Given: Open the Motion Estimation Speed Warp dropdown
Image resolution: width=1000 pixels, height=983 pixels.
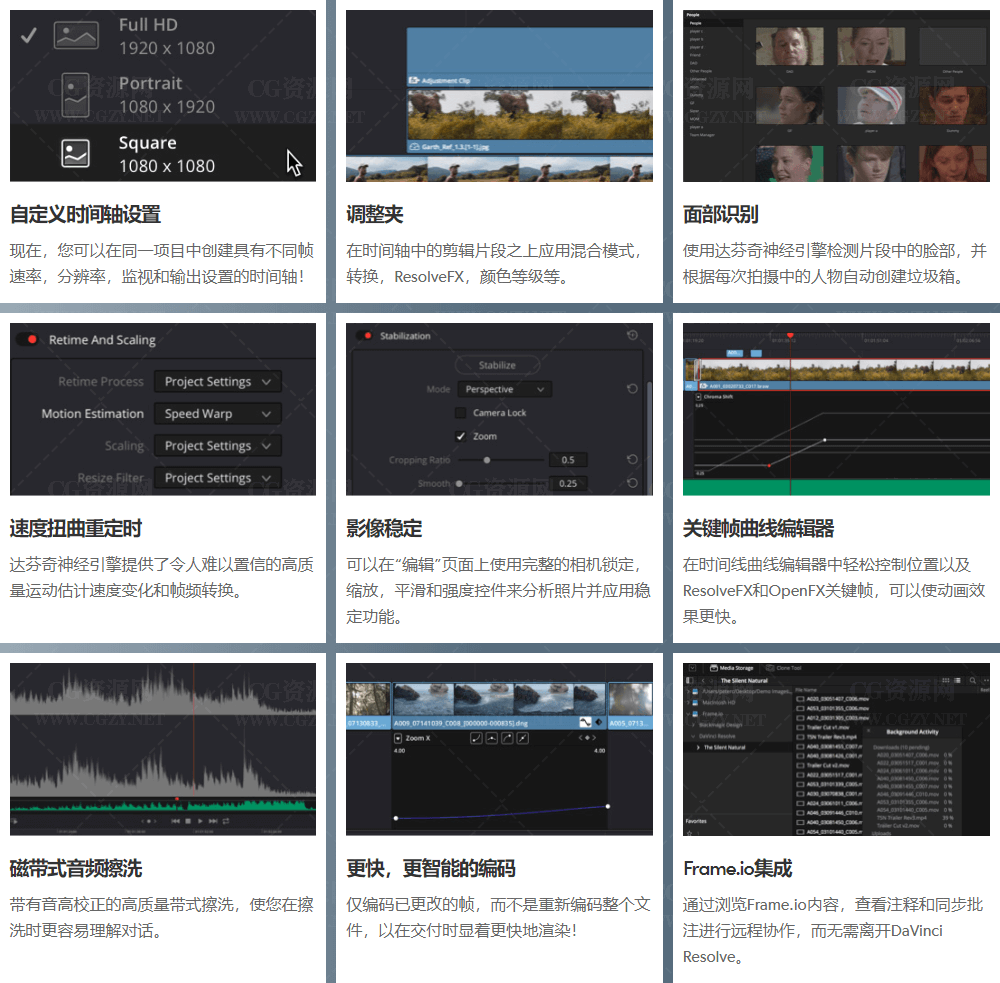Looking at the screenshot, I should pyautogui.click(x=217, y=414).
